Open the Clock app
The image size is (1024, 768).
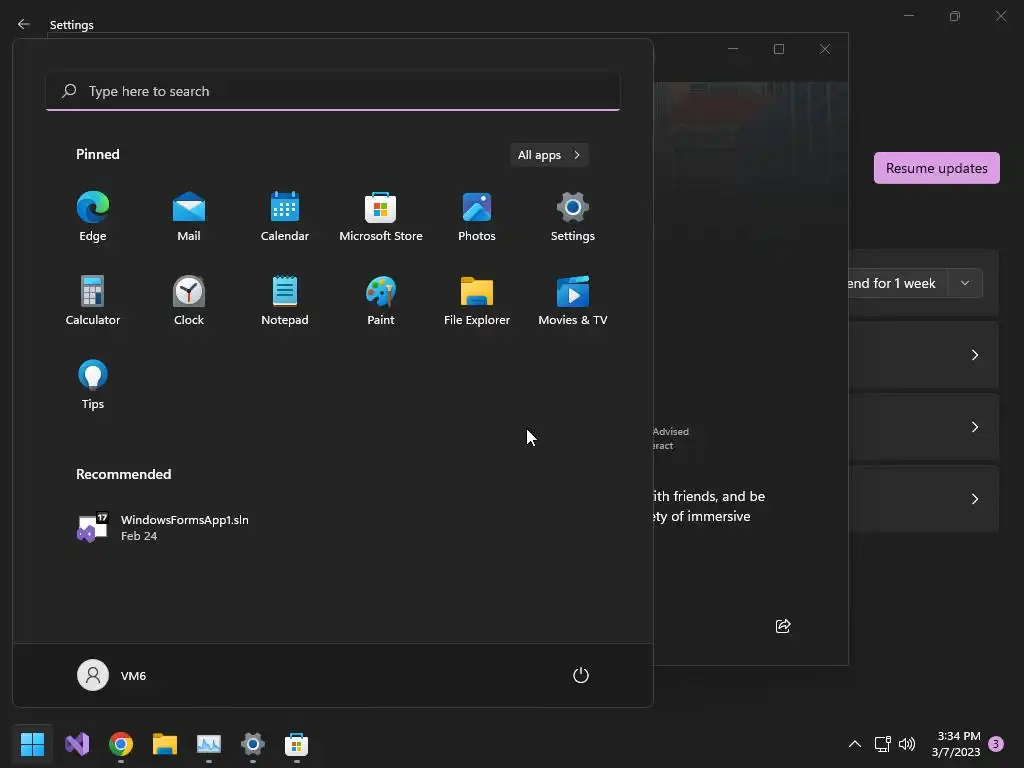tap(189, 301)
